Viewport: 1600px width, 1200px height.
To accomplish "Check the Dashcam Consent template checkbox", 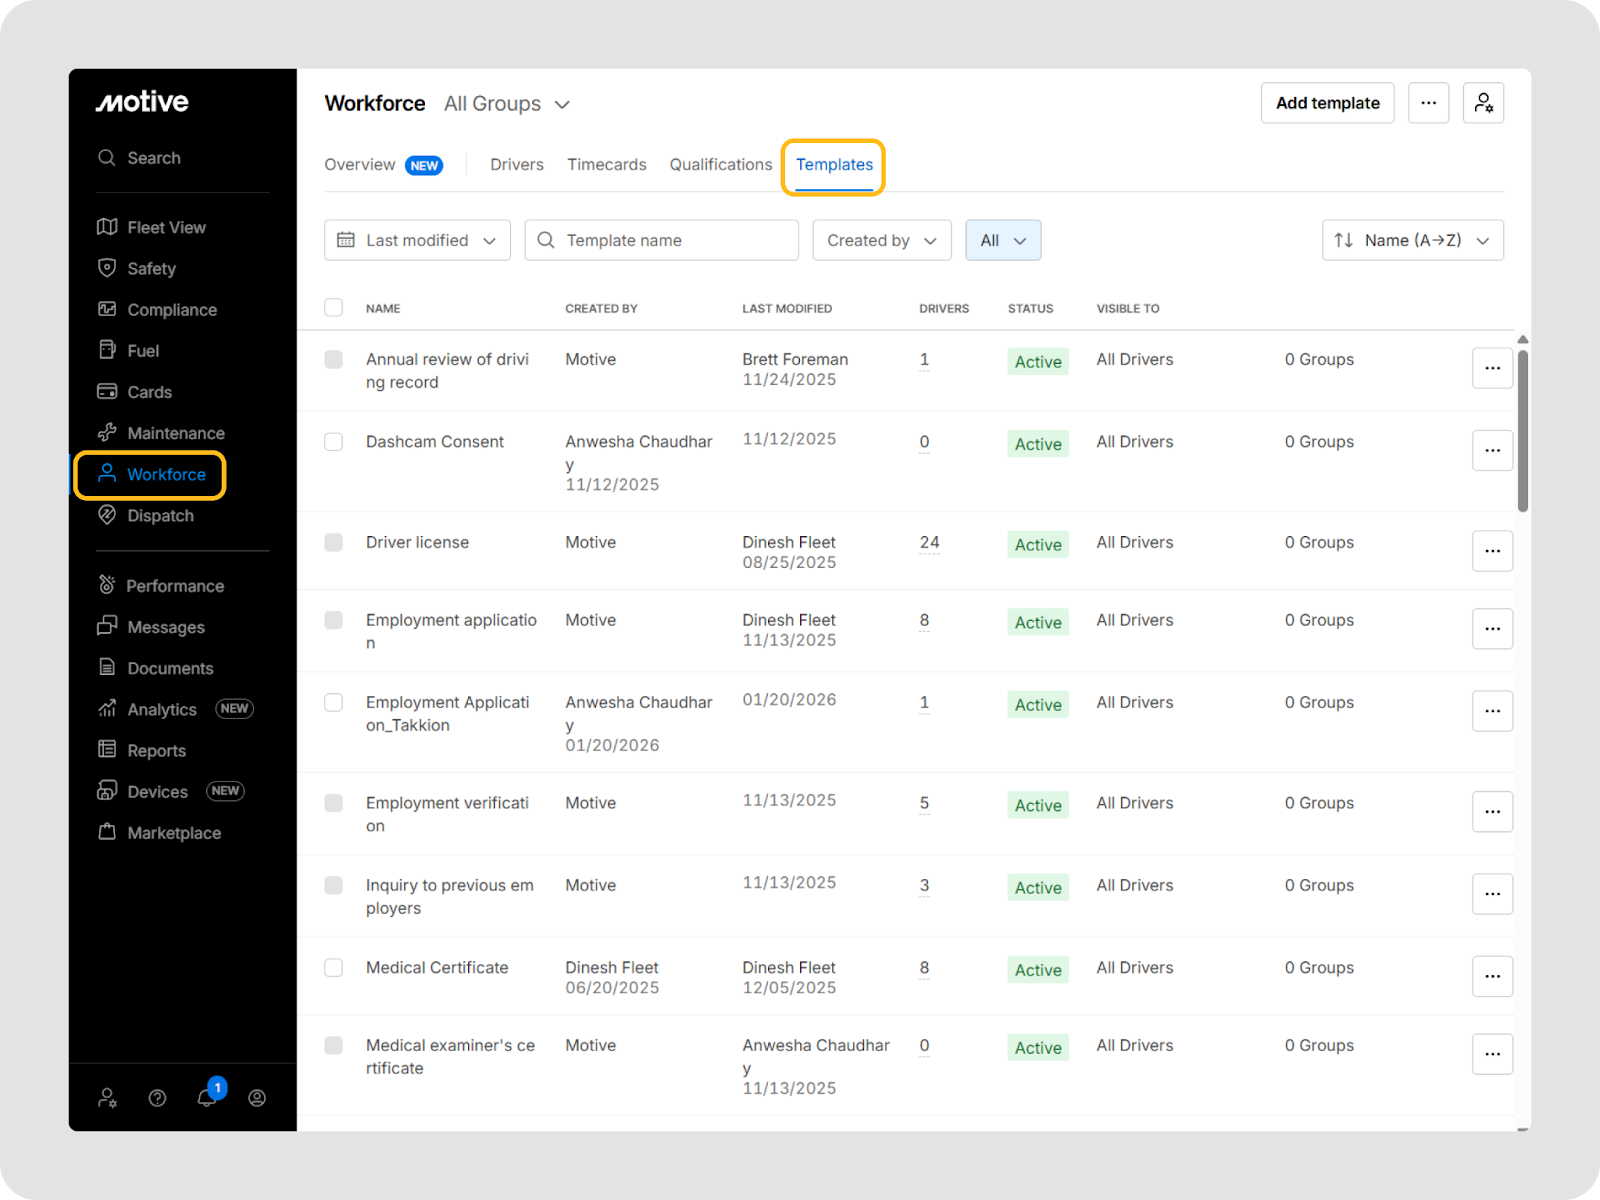I will pos(334,442).
